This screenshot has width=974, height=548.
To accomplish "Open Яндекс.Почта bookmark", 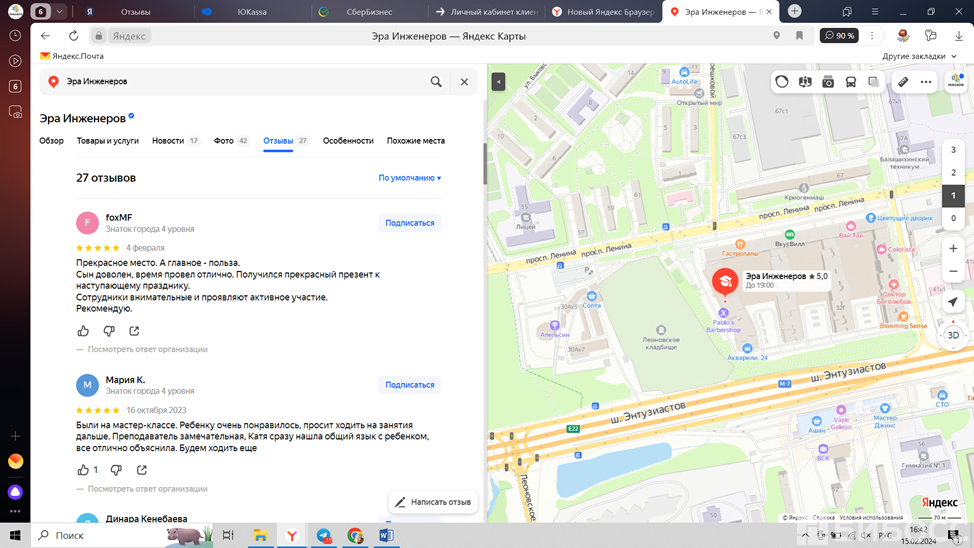I will pyautogui.click(x=72, y=56).
